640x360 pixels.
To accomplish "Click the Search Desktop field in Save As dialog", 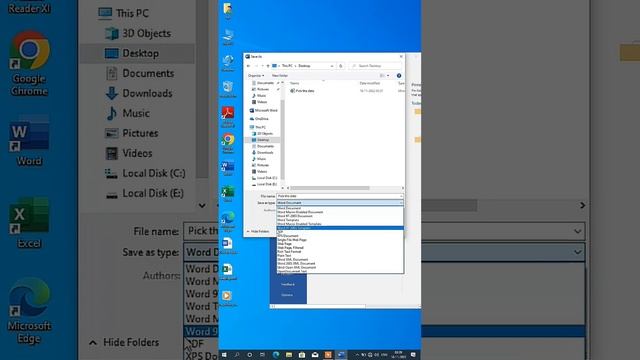I will point(375,66).
